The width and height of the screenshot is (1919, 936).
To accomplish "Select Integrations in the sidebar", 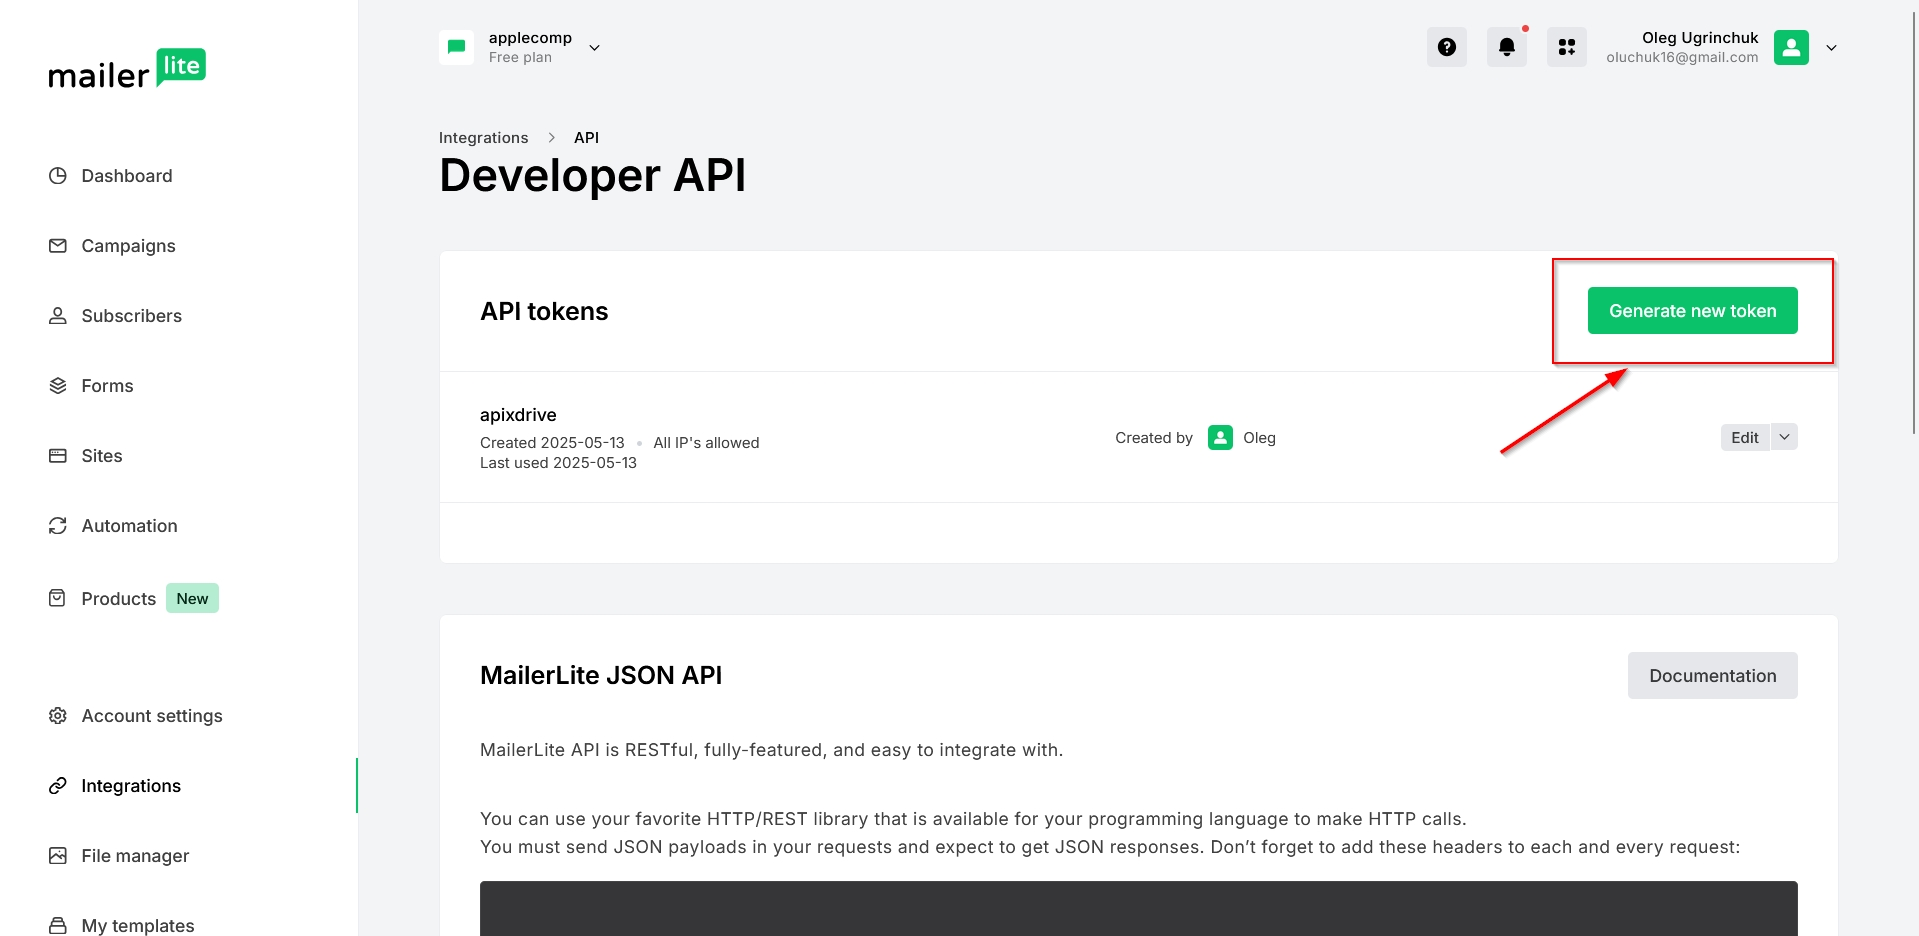I will [131, 786].
